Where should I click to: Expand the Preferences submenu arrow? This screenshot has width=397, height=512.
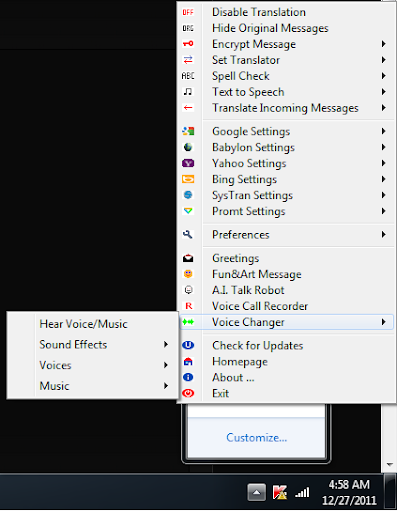pyautogui.click(x=384, y=235)
